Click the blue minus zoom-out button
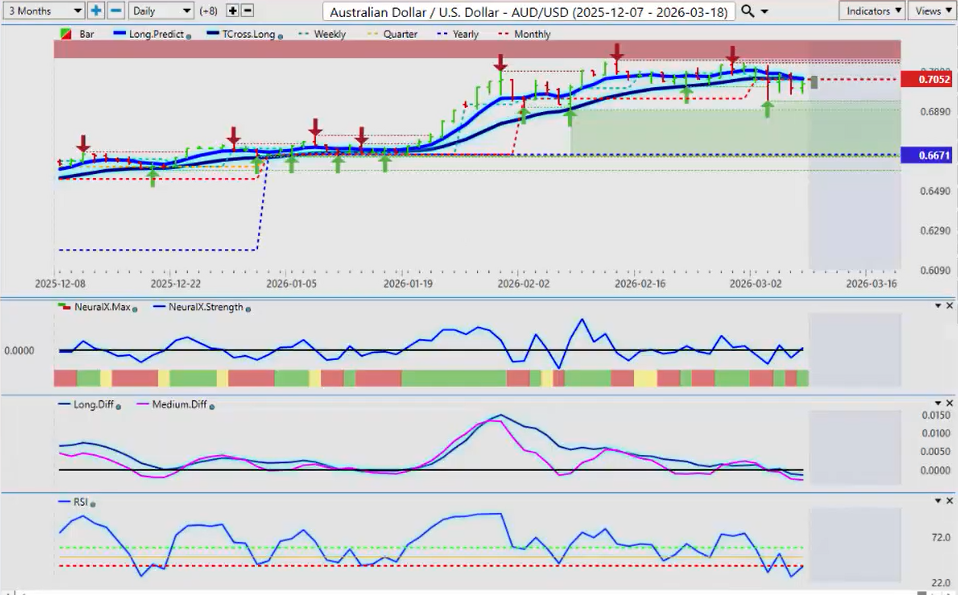958x595 pixels. [x=115, y=10]
